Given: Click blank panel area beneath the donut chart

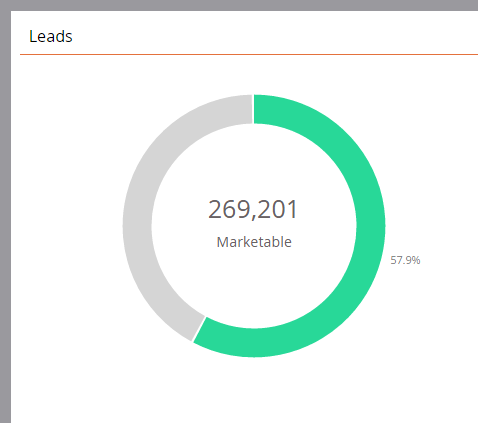Looking at the screenshot, I should [254, 390].
